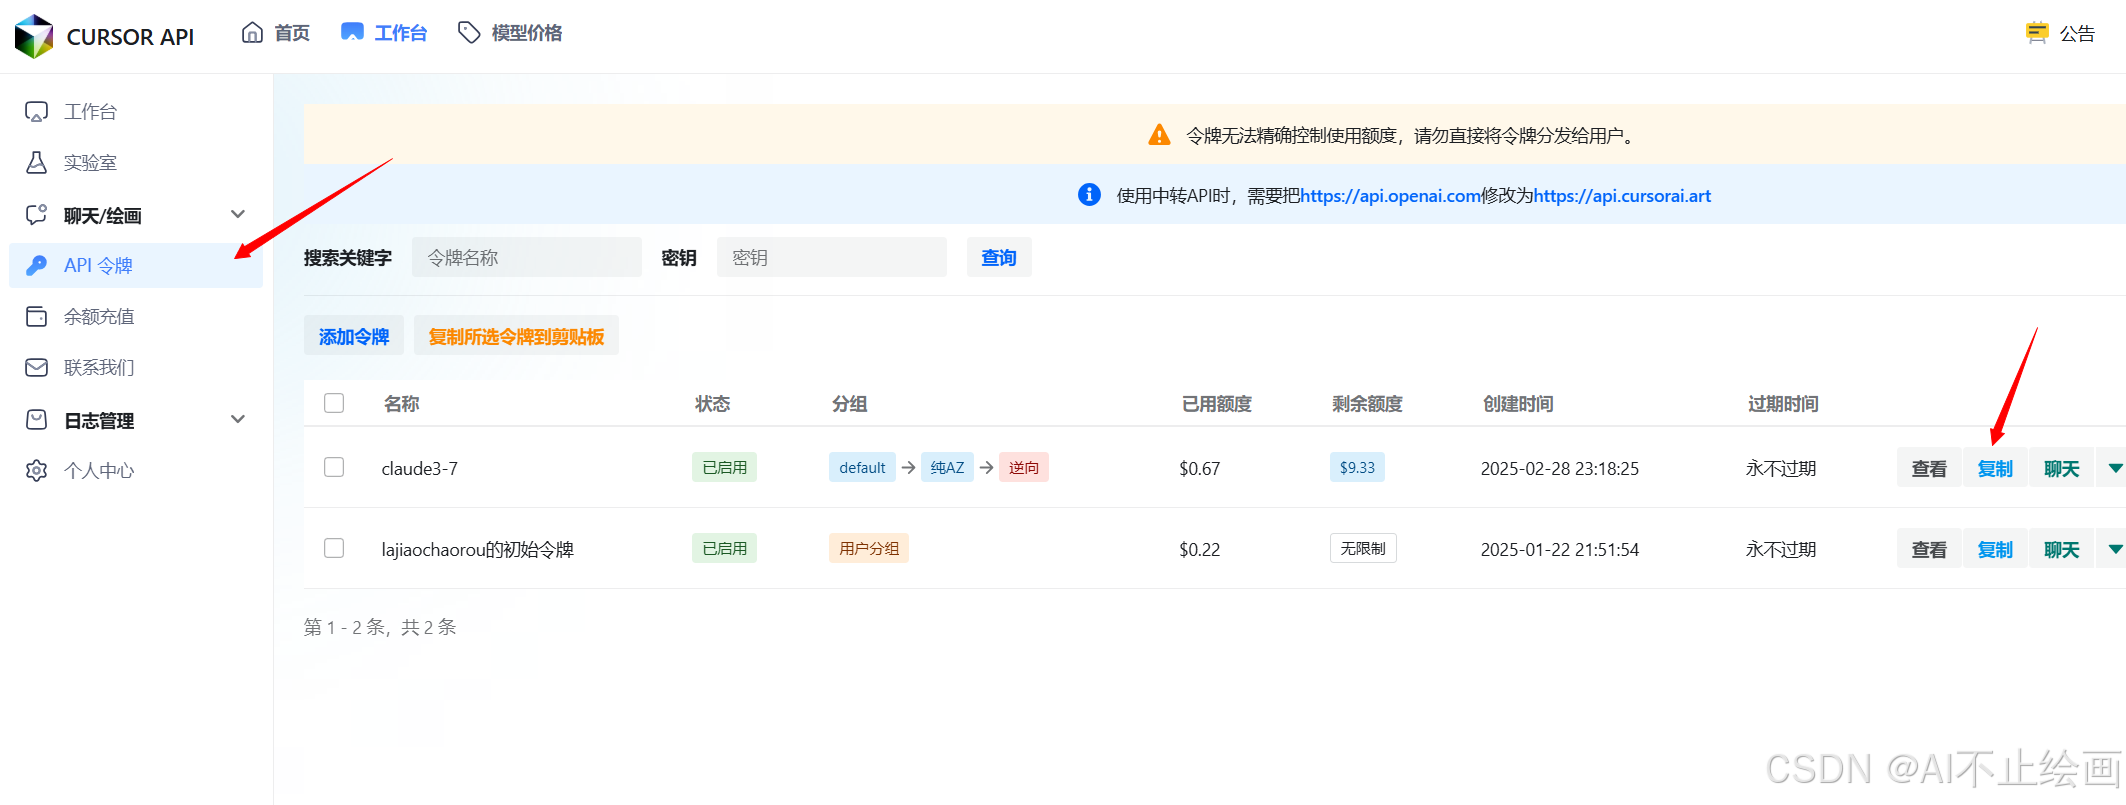
Task: Click the 实验室 flask icon
Action: 36,162
